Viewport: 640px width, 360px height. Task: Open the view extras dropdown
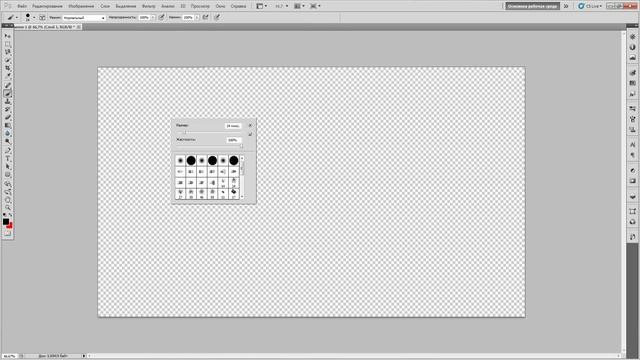[x=262, y=6]
